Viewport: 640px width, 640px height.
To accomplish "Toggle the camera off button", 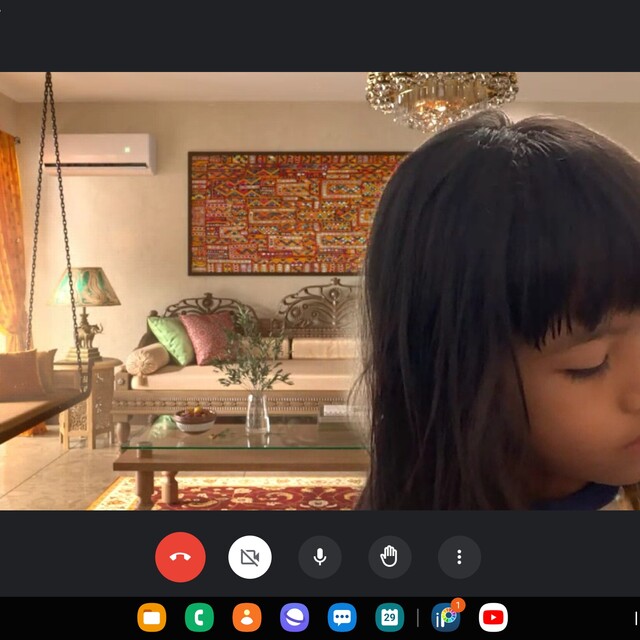I will pos(250,557).
